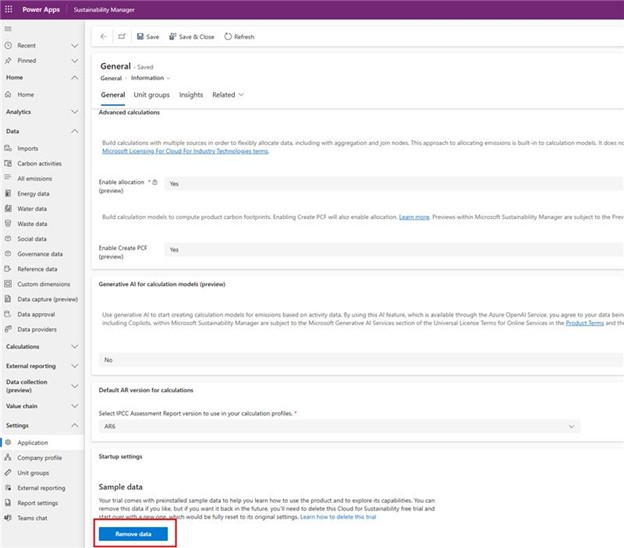
Task: Go back using the arrow icon
Action: tap(103, 37)
